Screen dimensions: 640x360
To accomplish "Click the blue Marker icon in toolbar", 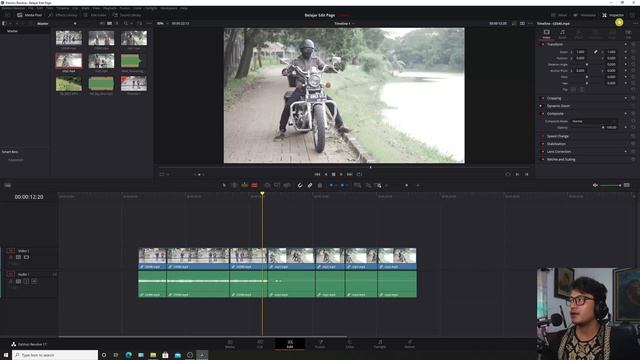I will (x=342, y=185).
